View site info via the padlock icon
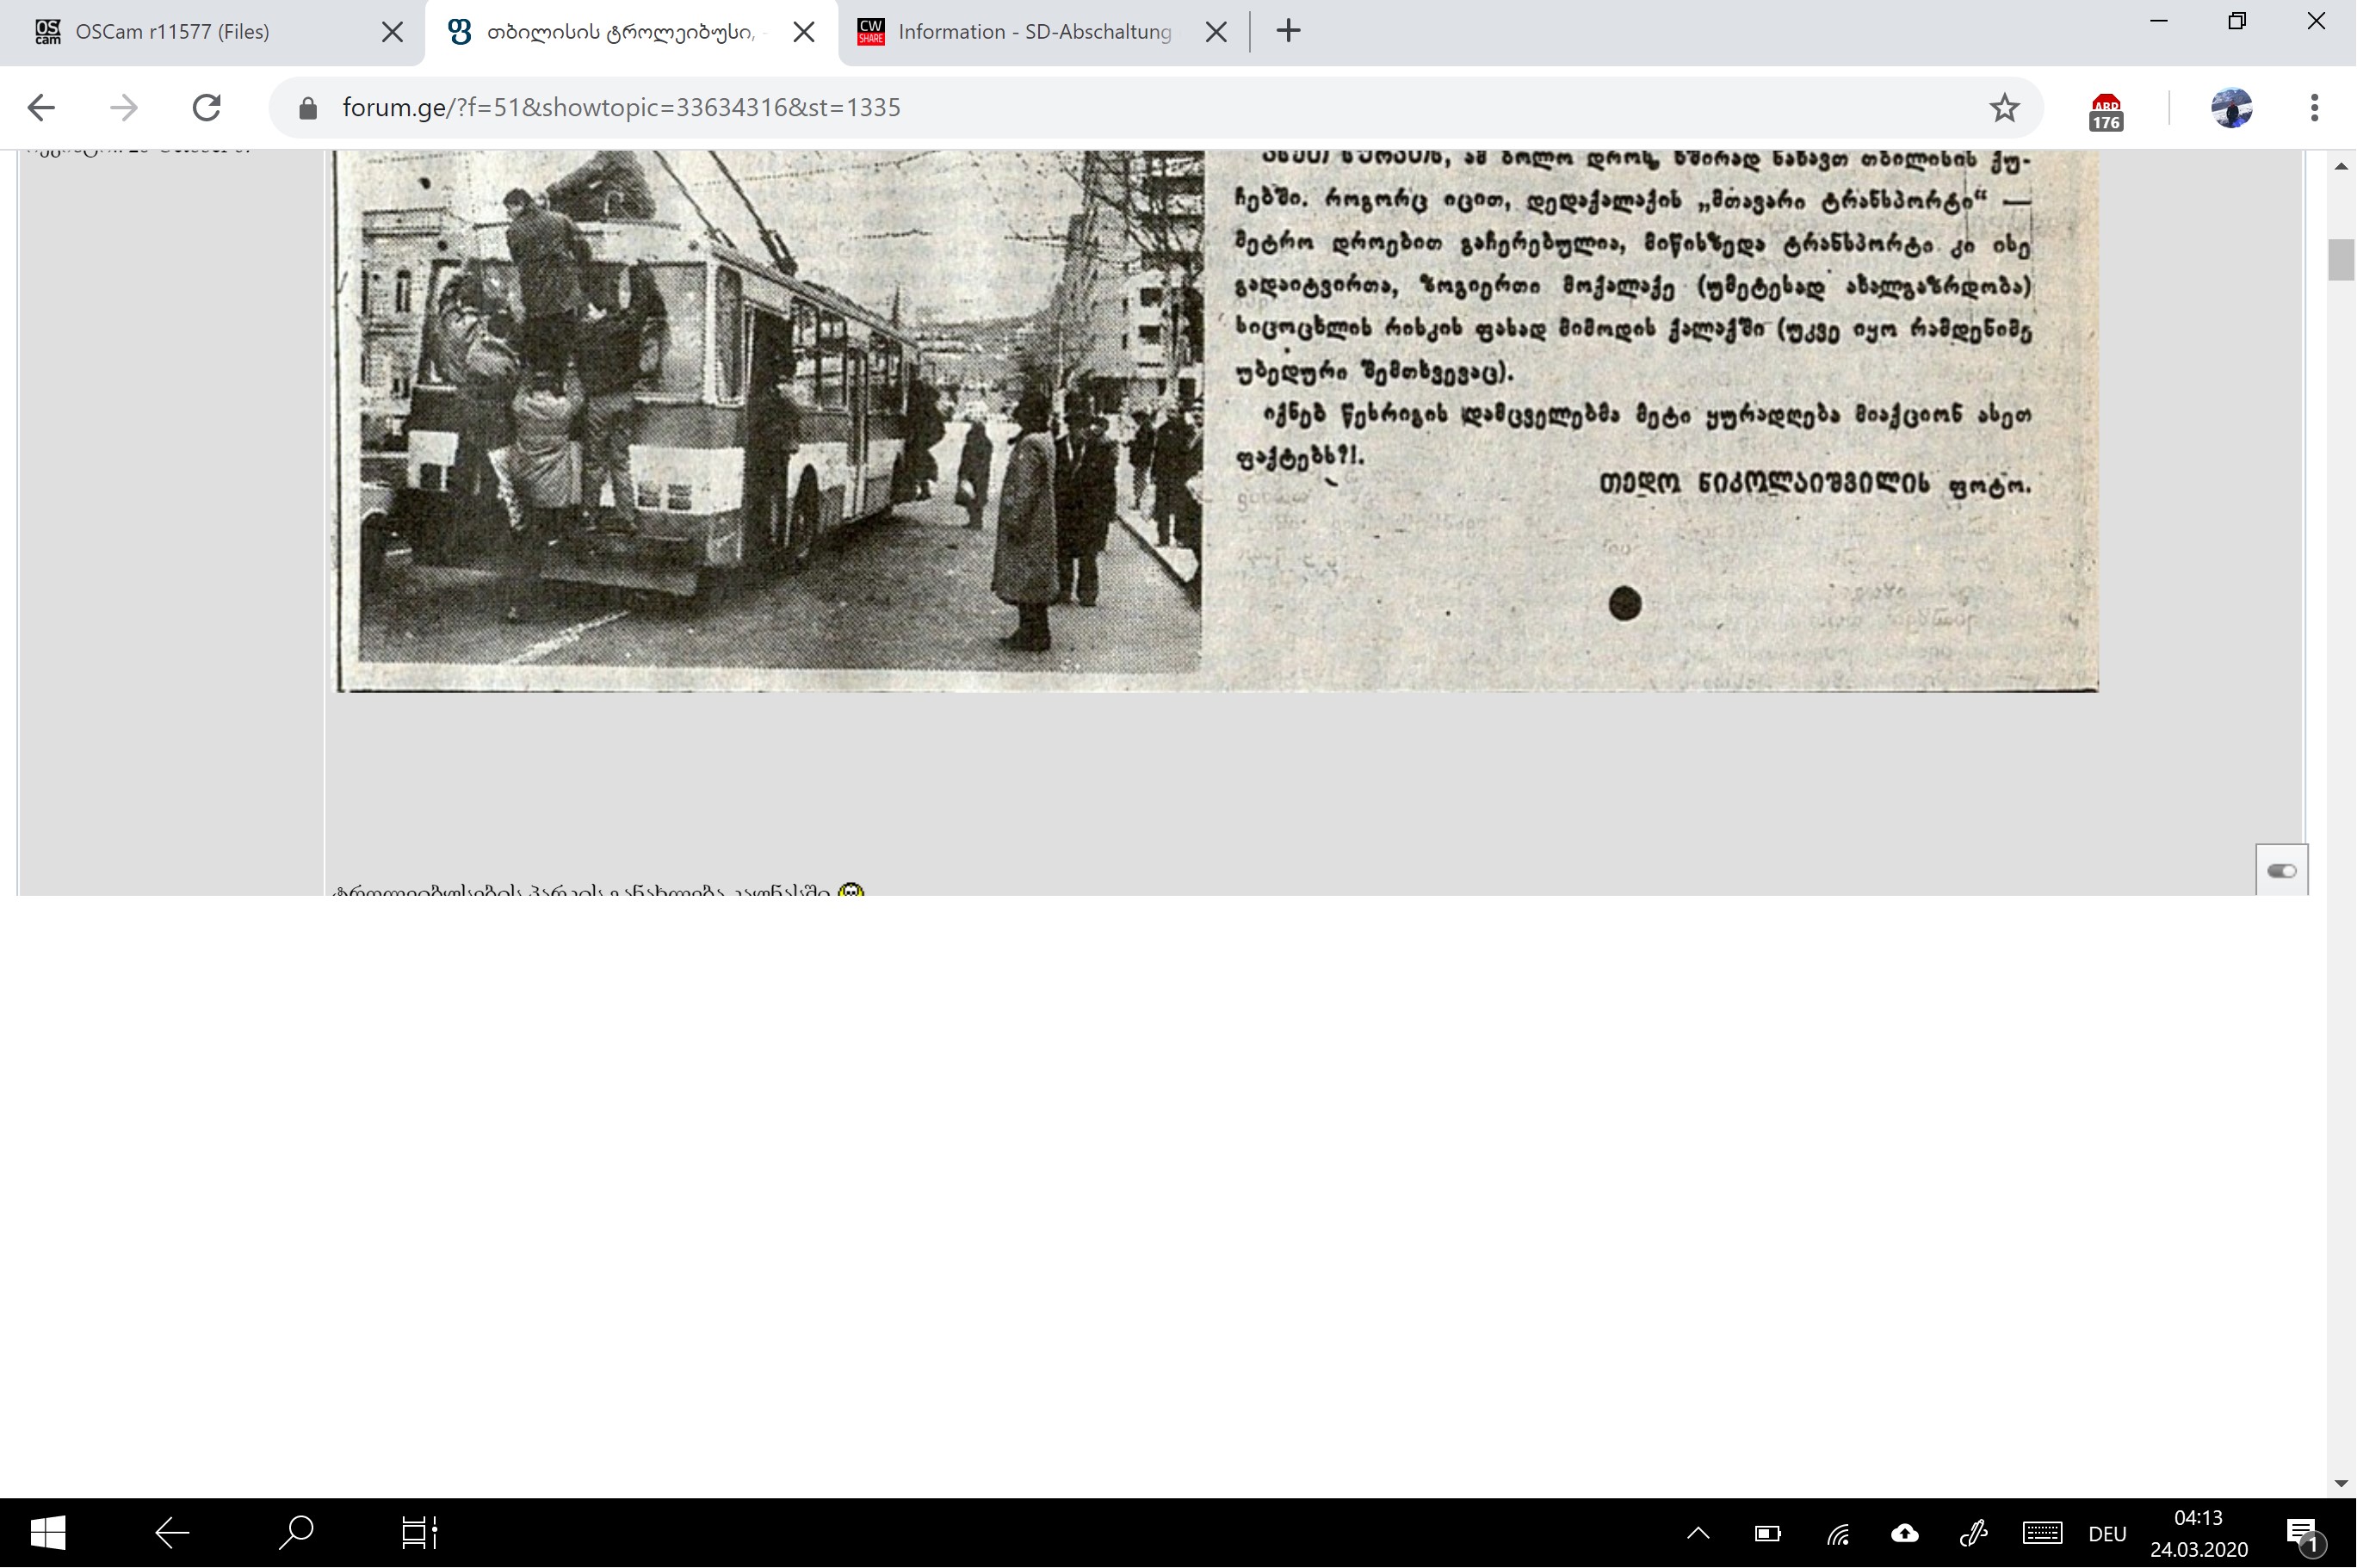The image size is (2357, 1568). [x=308, y=108]
